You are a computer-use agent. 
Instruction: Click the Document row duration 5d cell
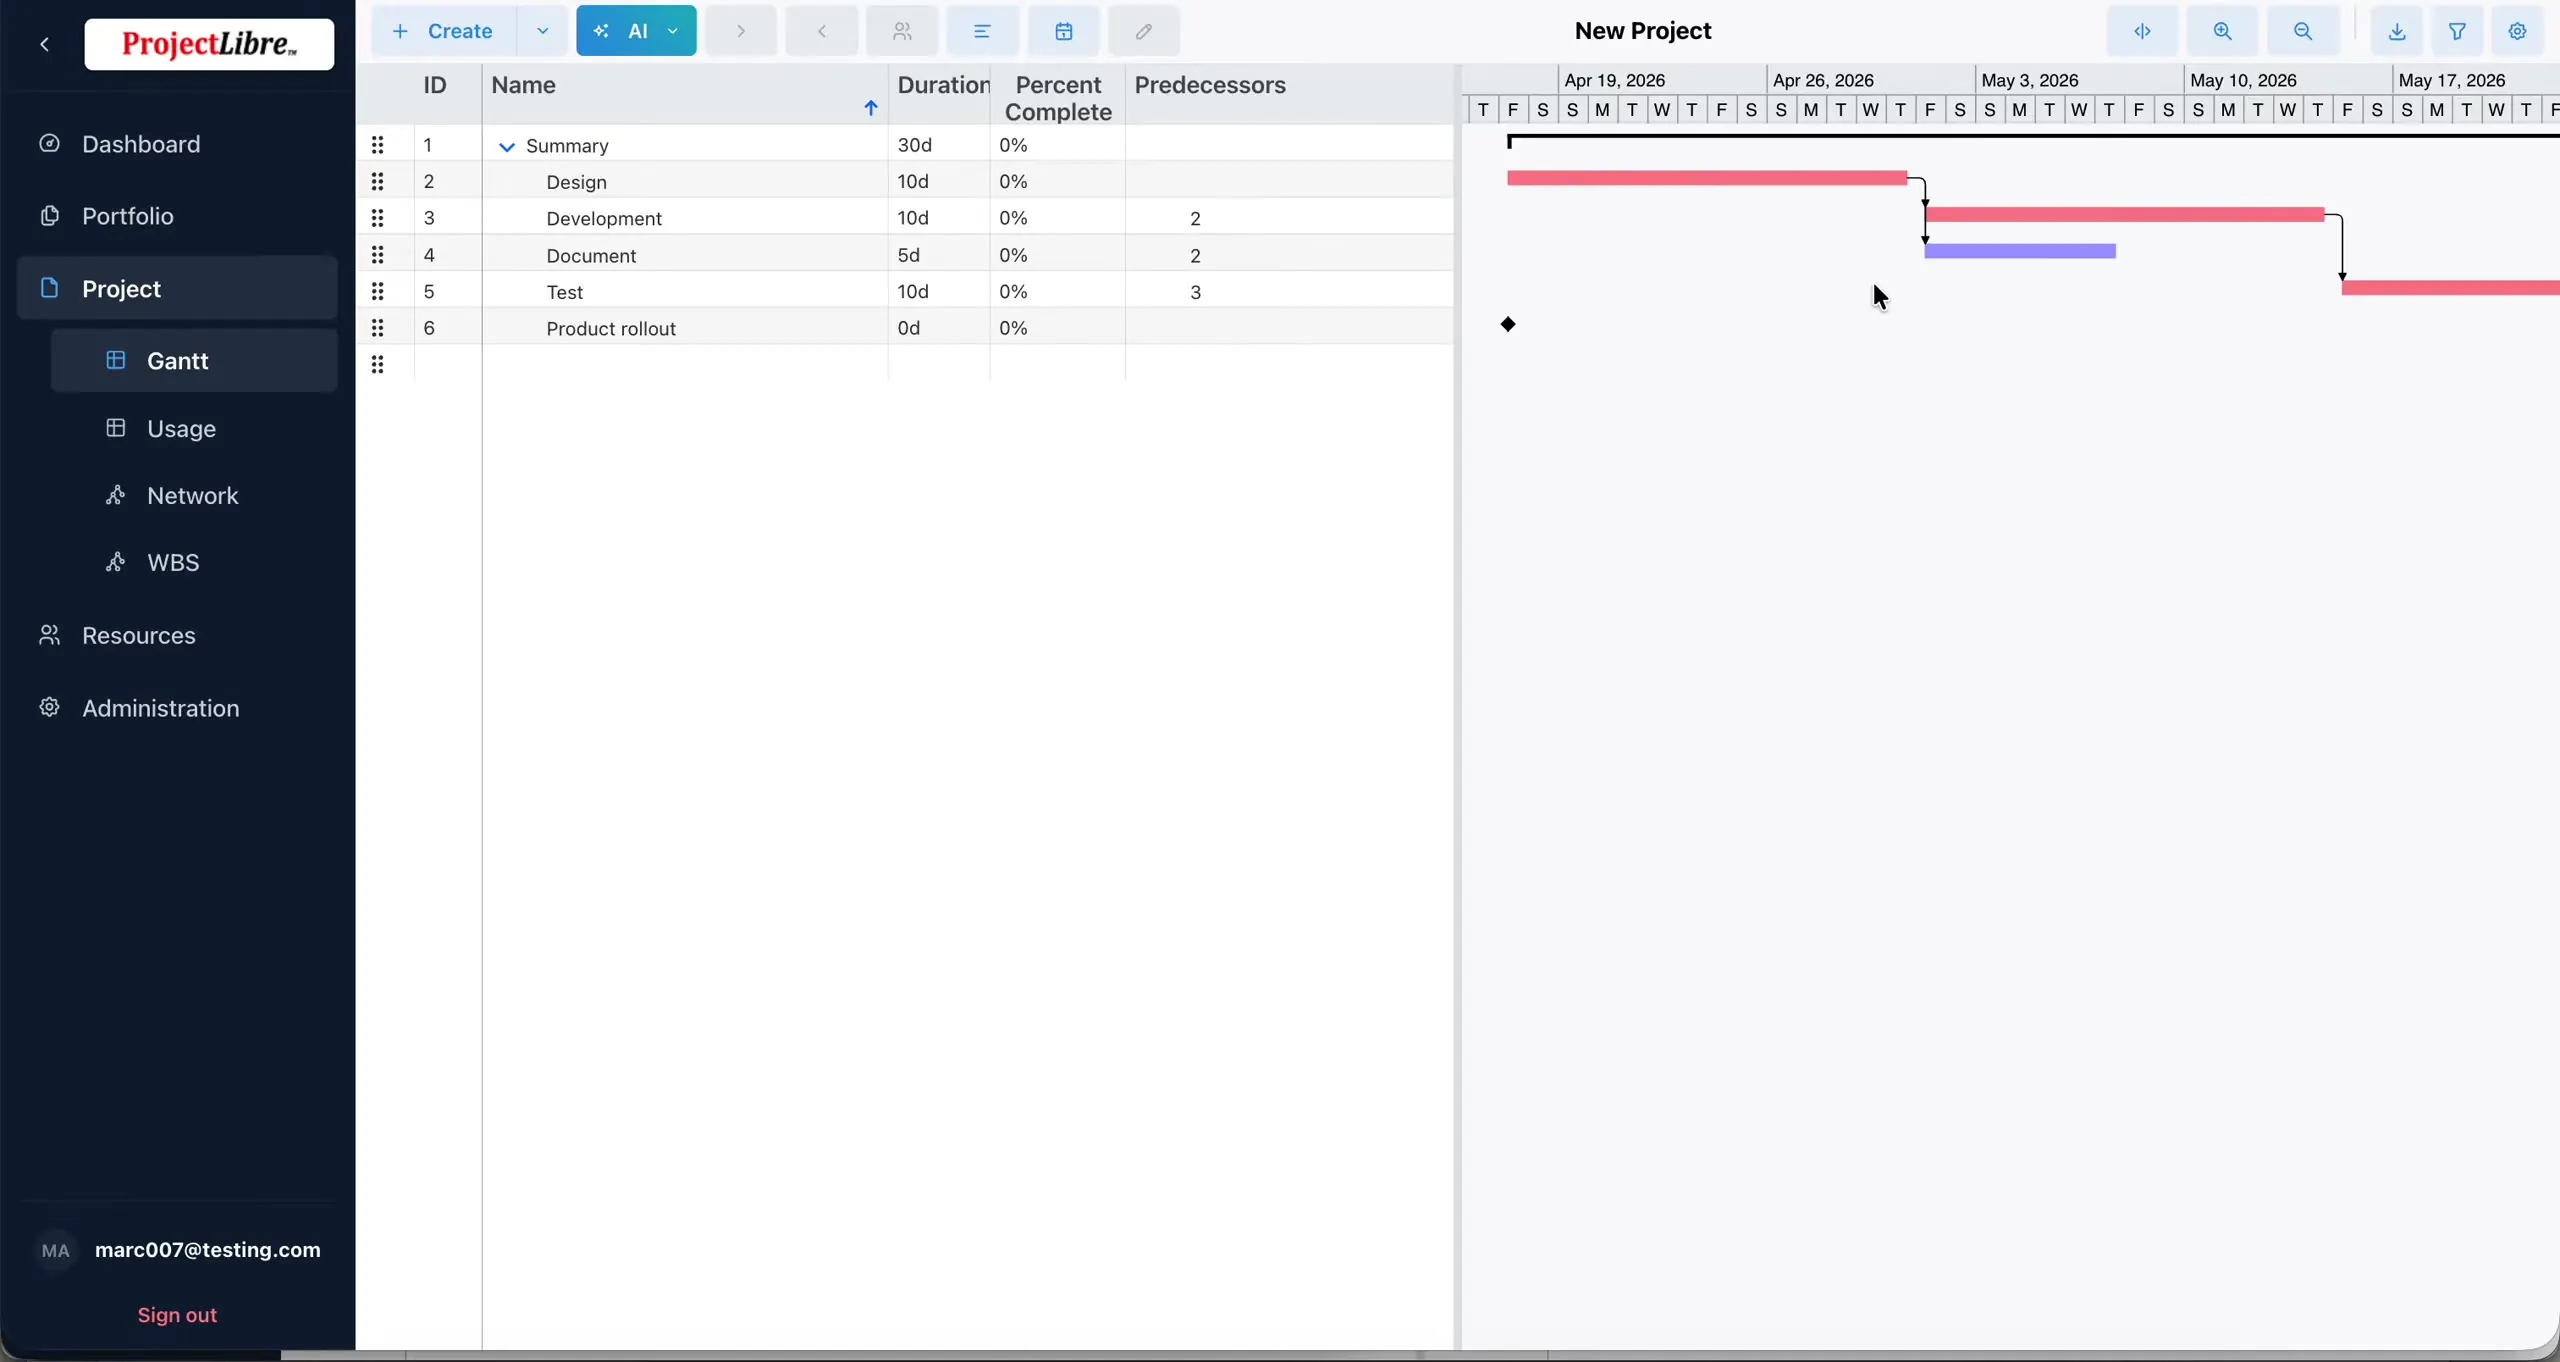[939, 255]
